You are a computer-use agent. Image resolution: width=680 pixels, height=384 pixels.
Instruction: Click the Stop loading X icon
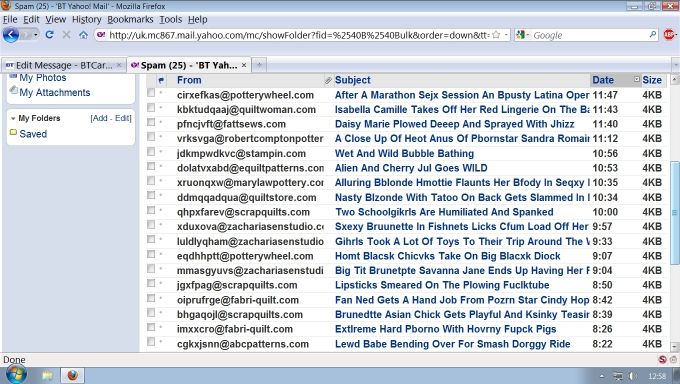point(66,35)
